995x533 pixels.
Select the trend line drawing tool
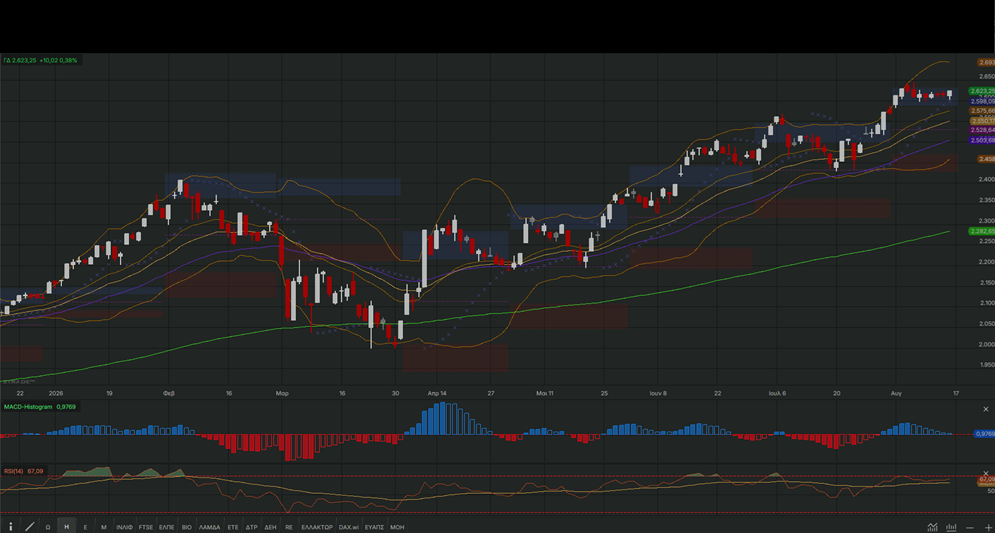tap(29, 527)
